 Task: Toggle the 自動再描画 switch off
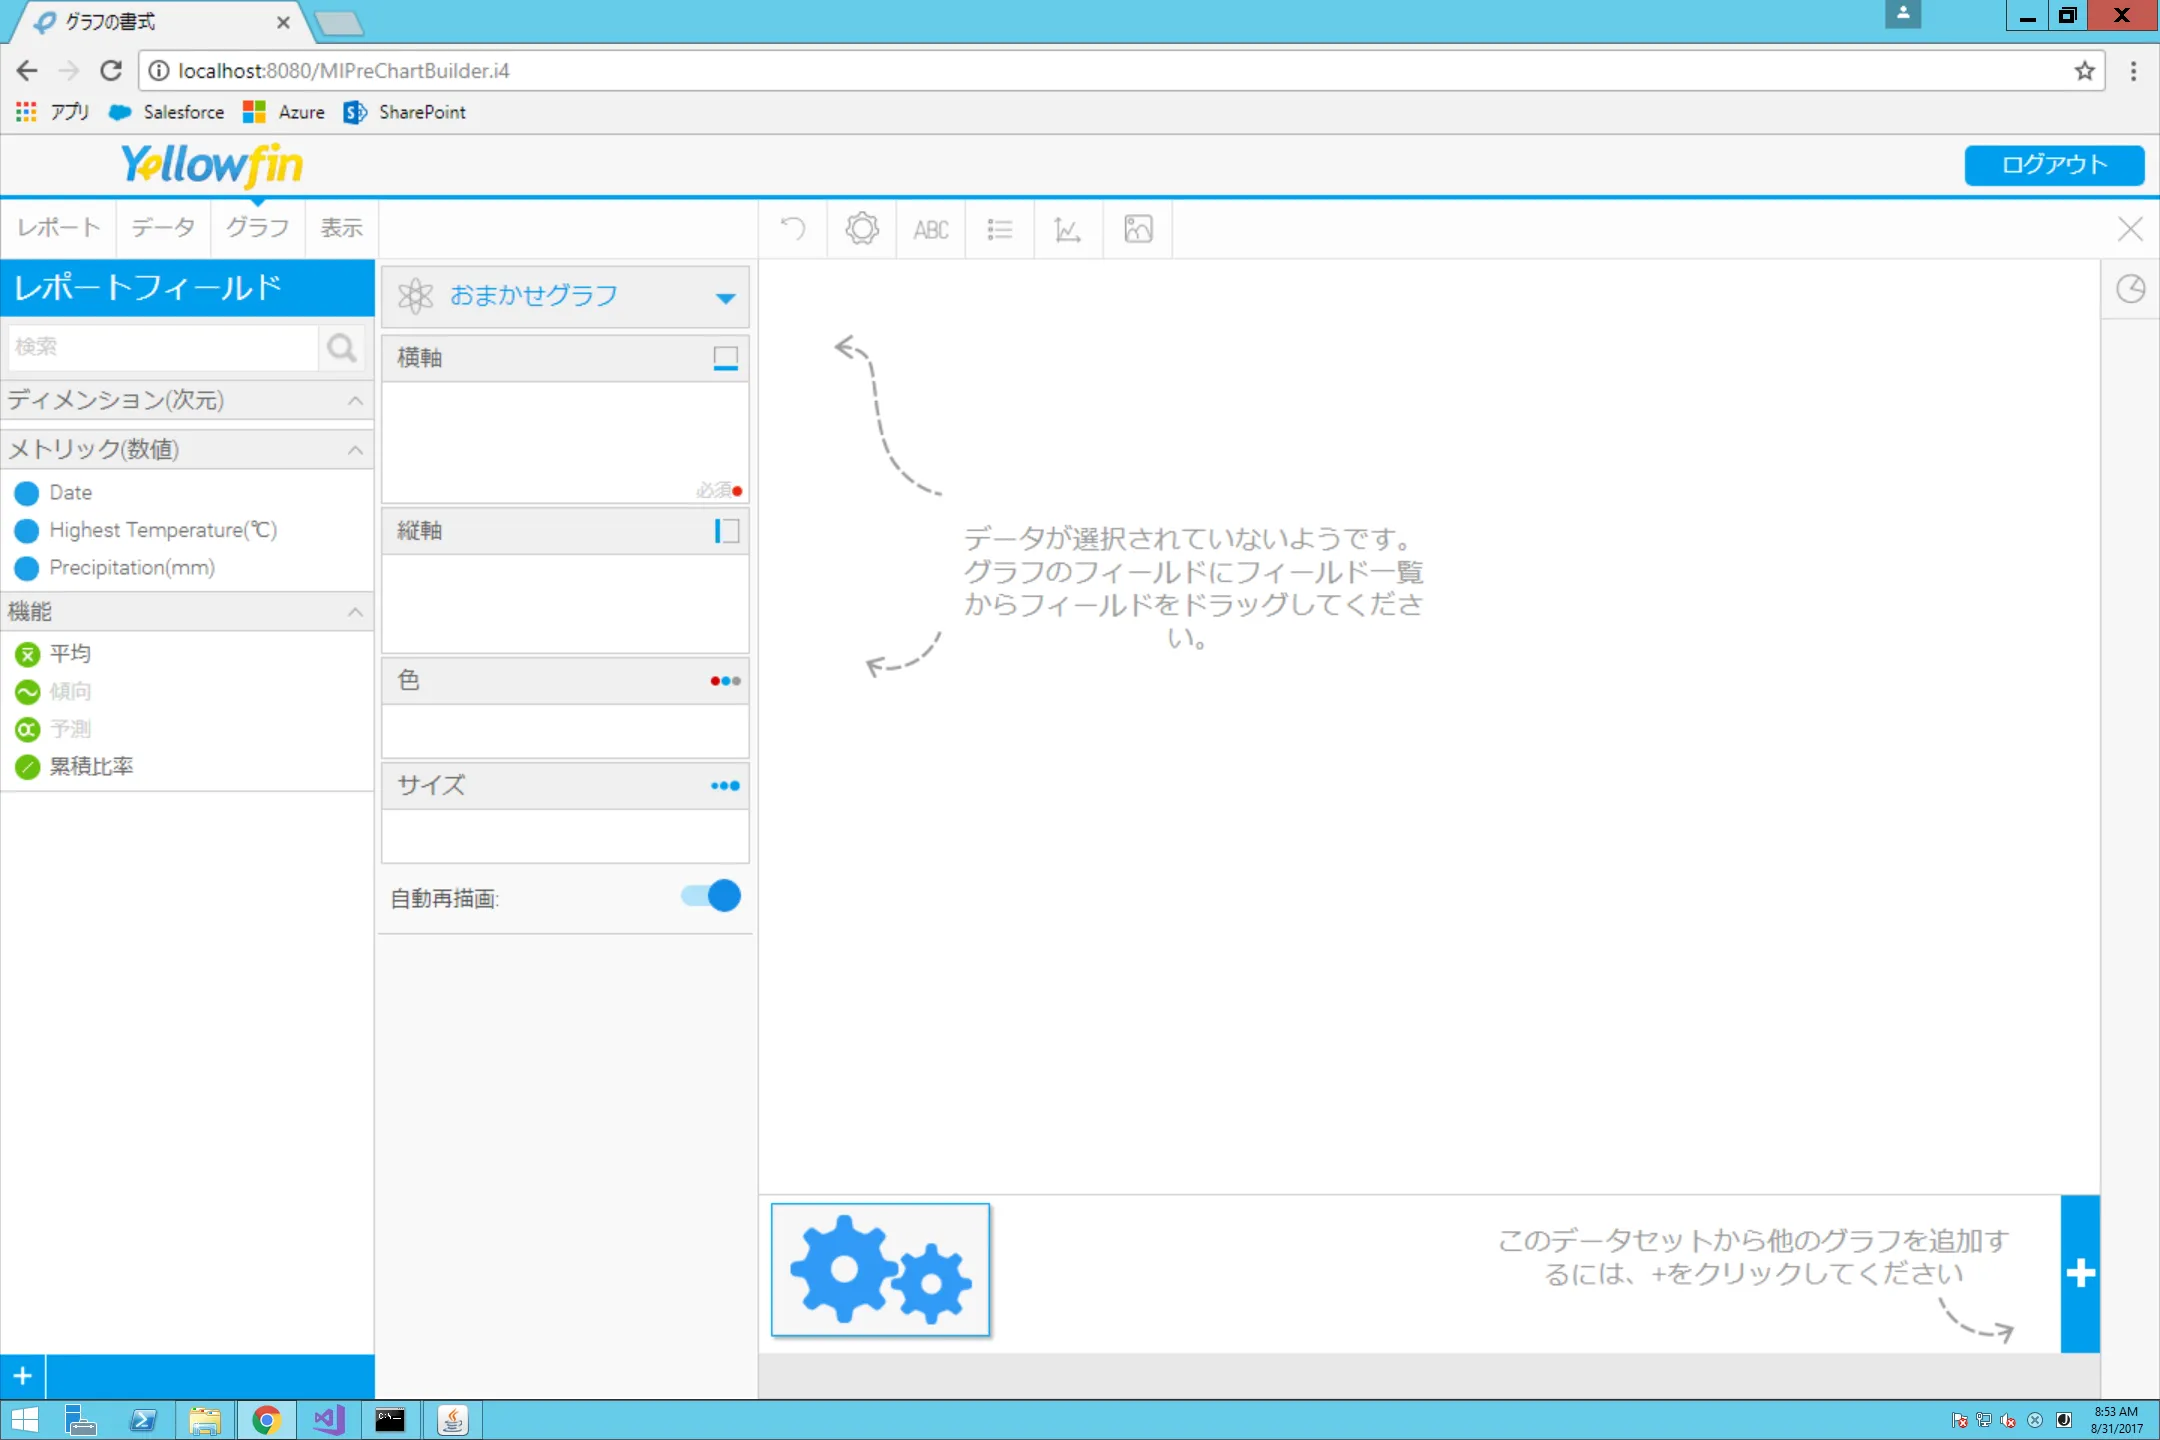[x=708, y=896]
